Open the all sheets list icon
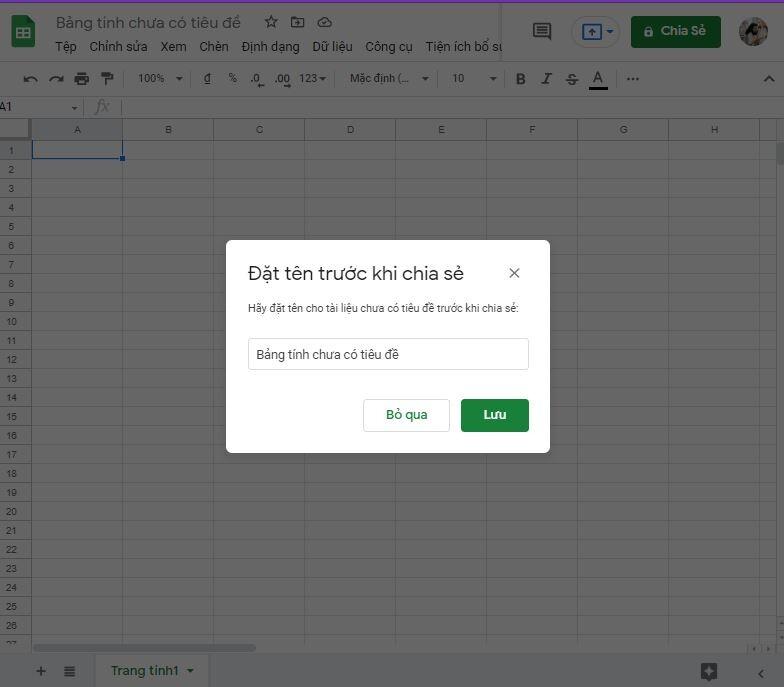This screenshot has height=687, width=784. click(70, 671)
